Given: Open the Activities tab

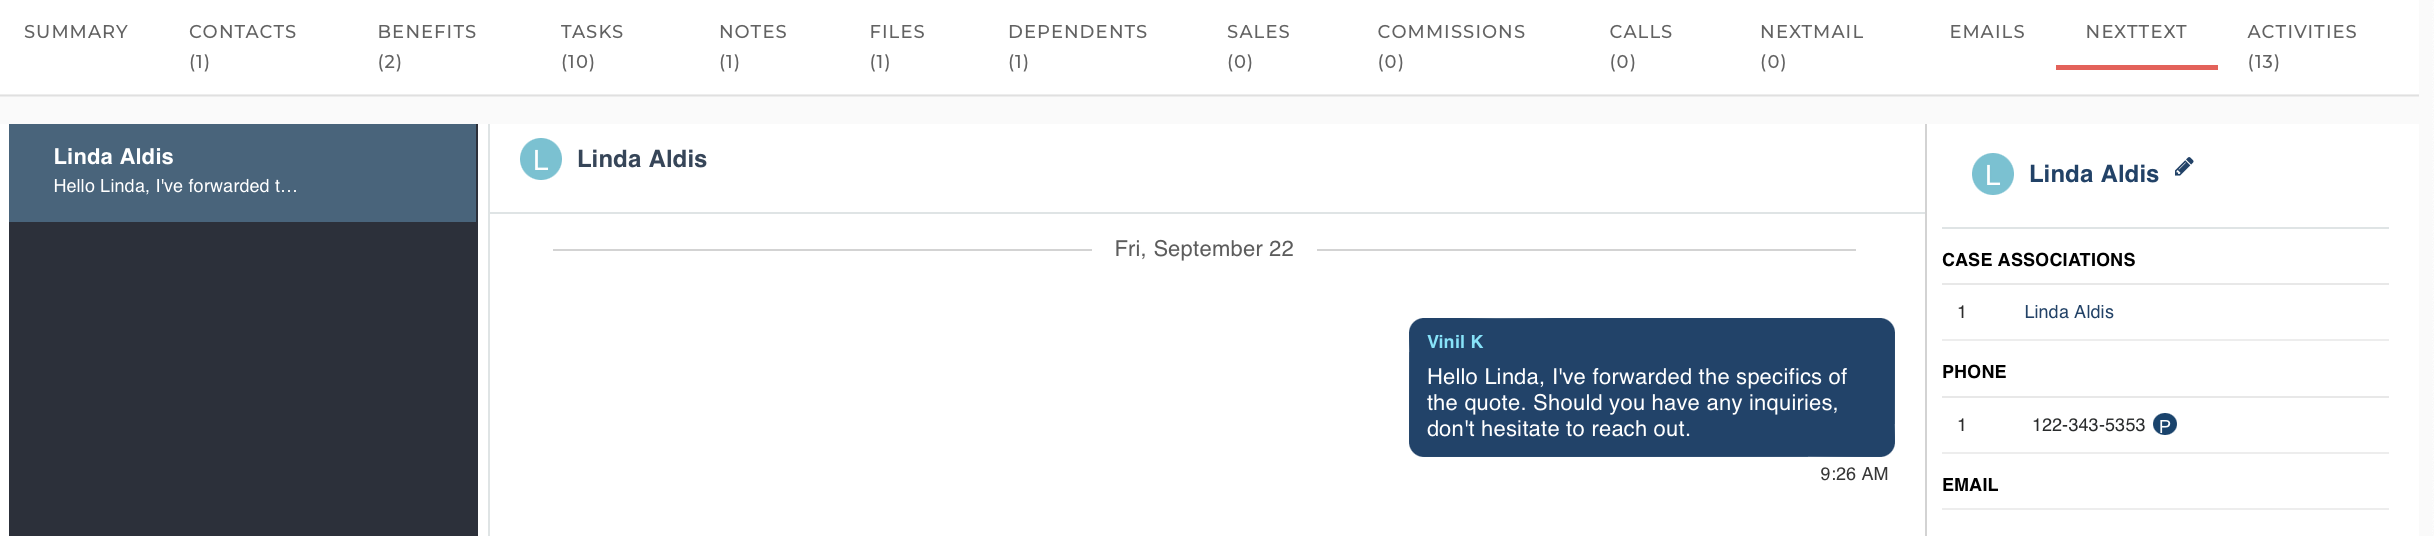Looking at the screenshot, I should pyautogui.click(x=2302, y=46).
